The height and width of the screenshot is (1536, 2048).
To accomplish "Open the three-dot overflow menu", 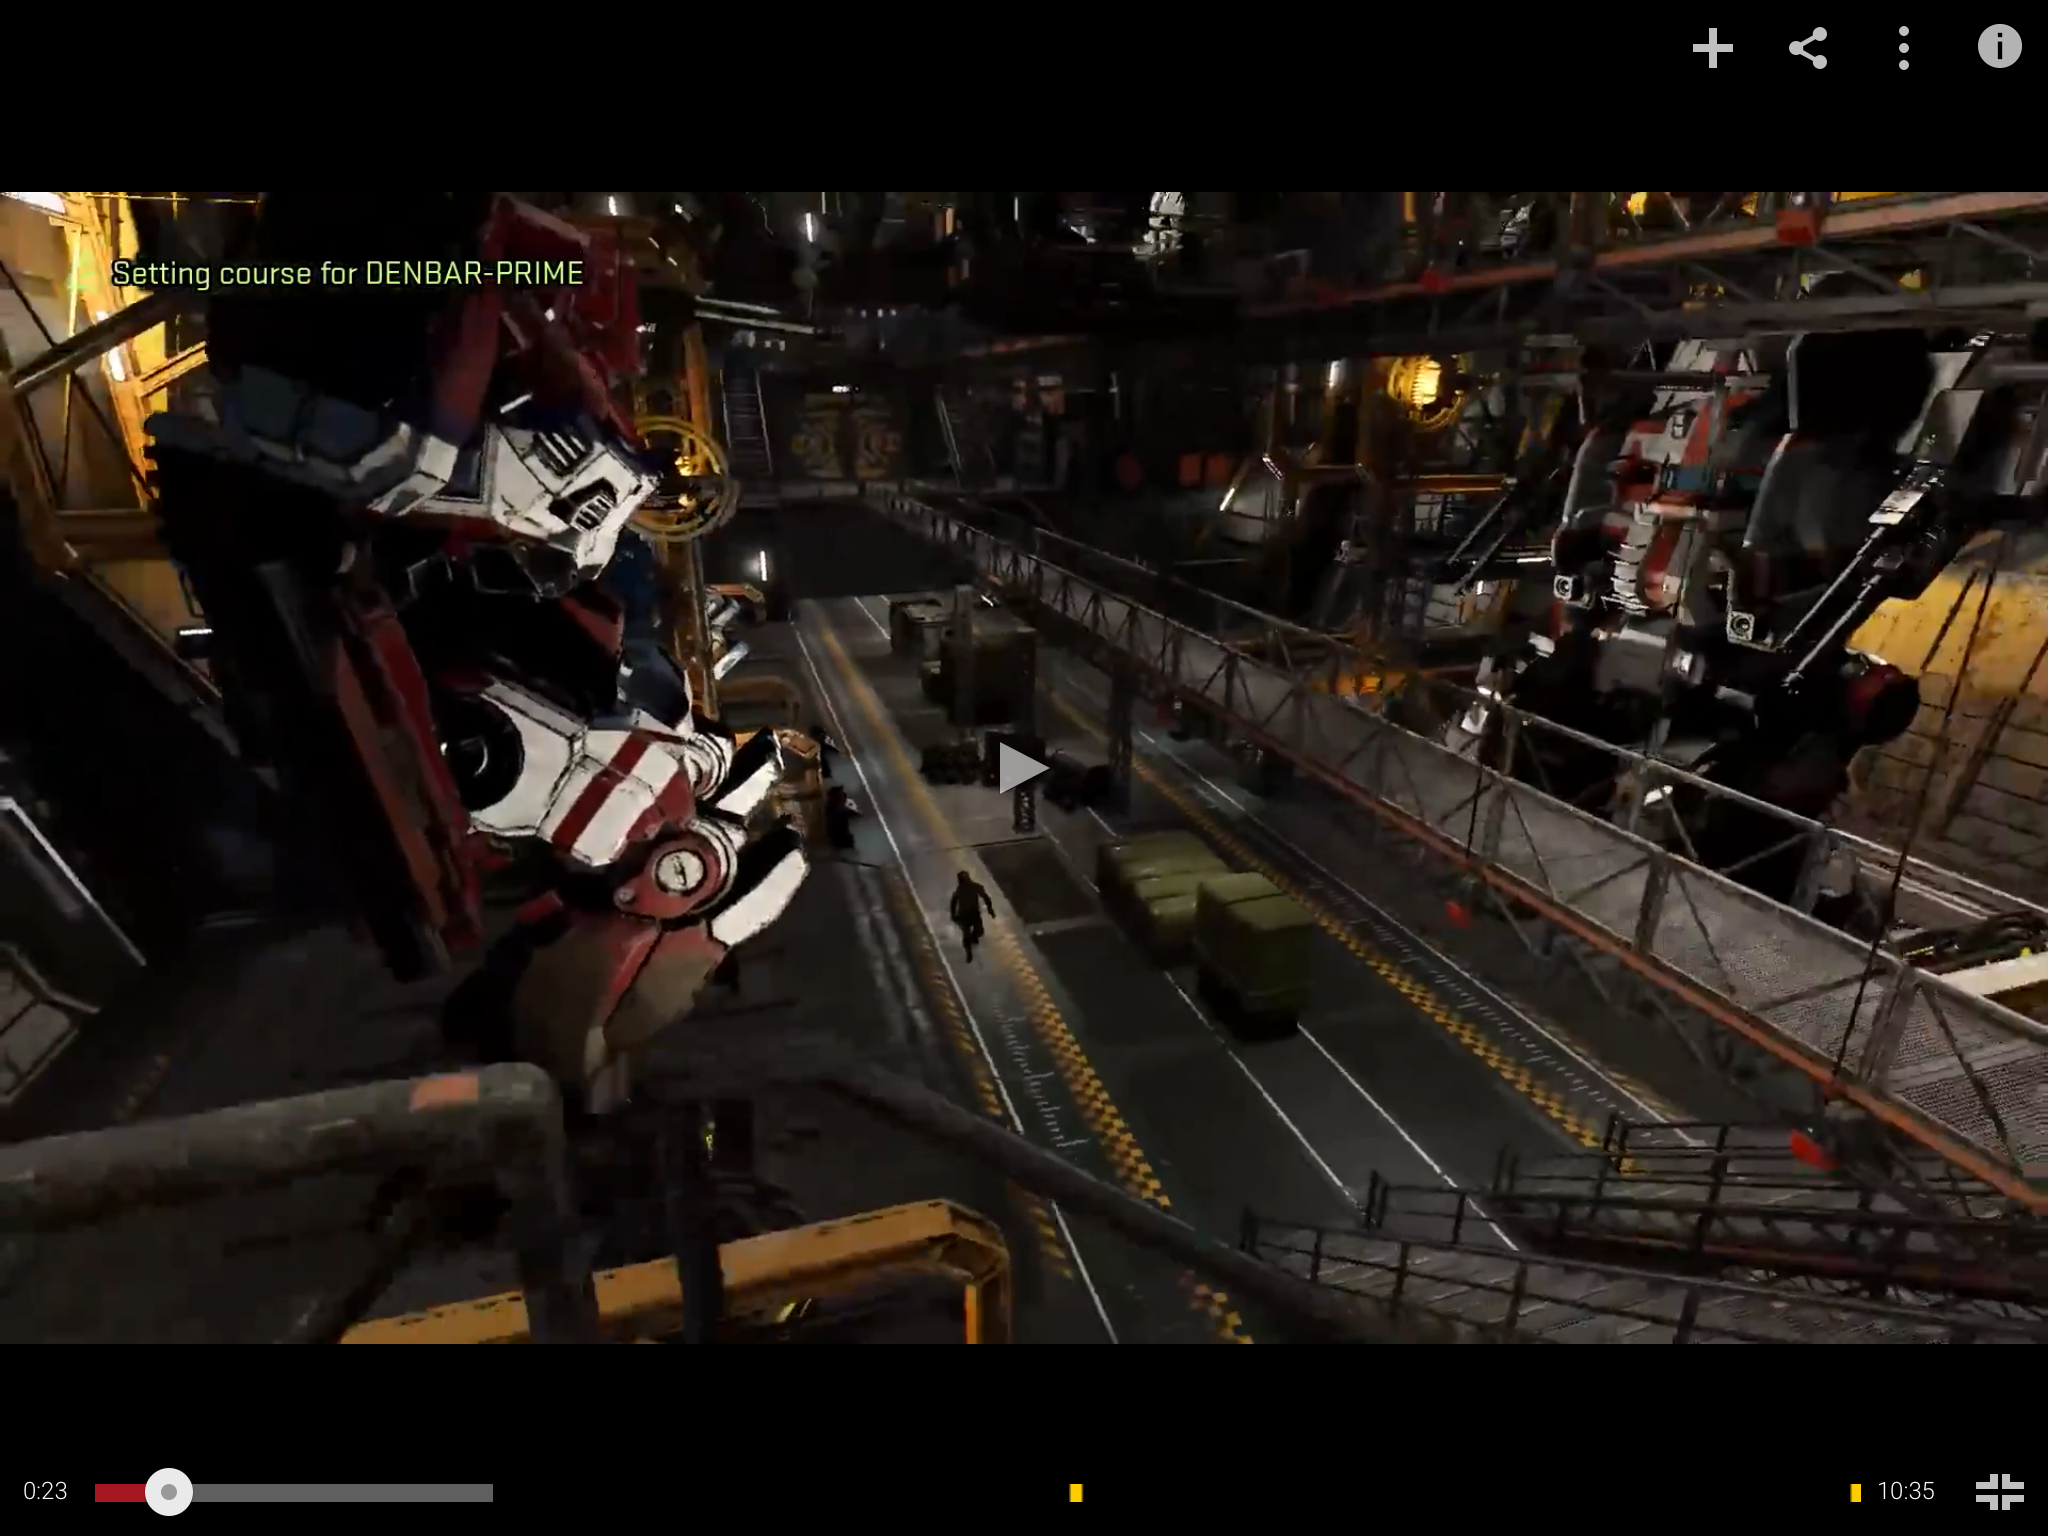I will 1903,48.
